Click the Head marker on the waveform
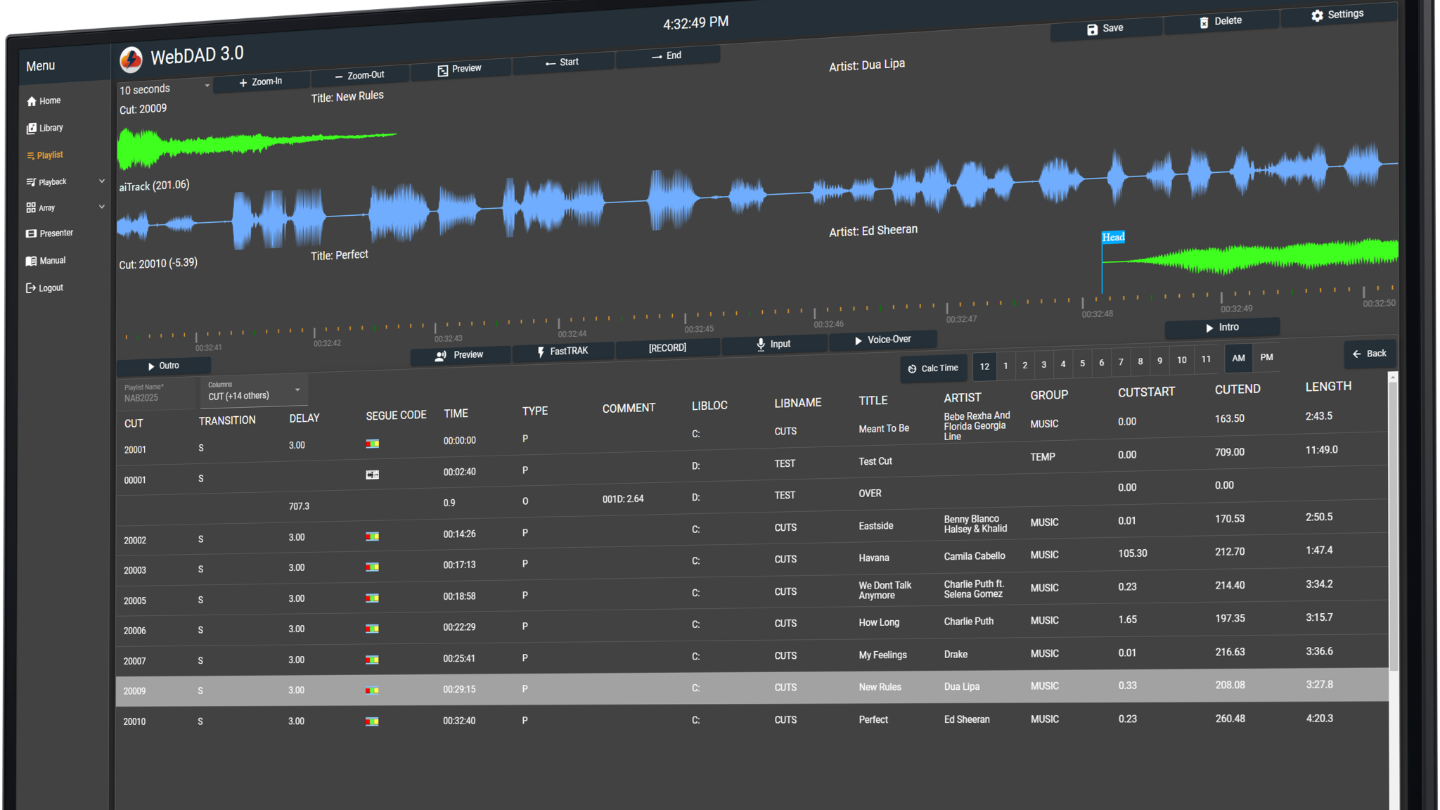Screen dimensions: 1440x810 [1113, 237]
